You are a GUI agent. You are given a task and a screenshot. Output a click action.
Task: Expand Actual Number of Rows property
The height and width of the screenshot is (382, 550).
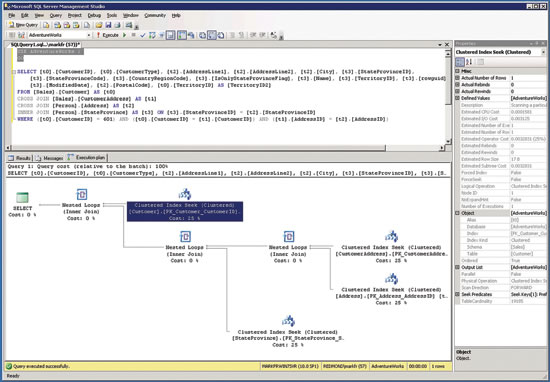[457, 78]
